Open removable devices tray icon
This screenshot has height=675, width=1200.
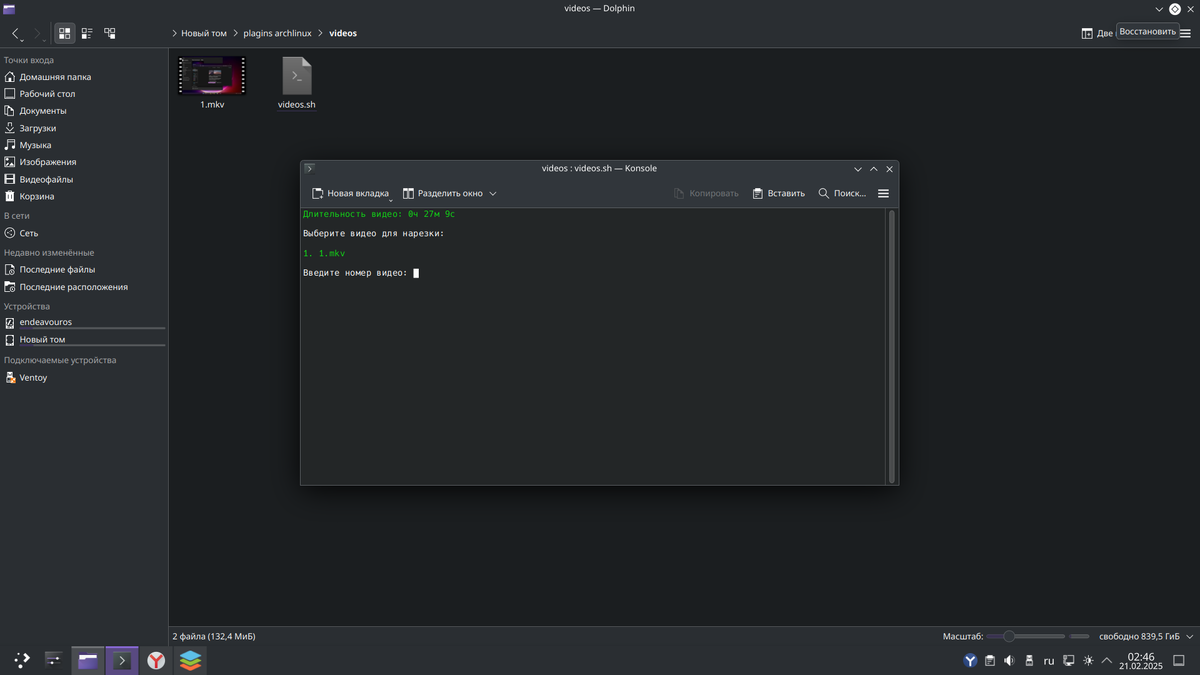point(1029,661)
